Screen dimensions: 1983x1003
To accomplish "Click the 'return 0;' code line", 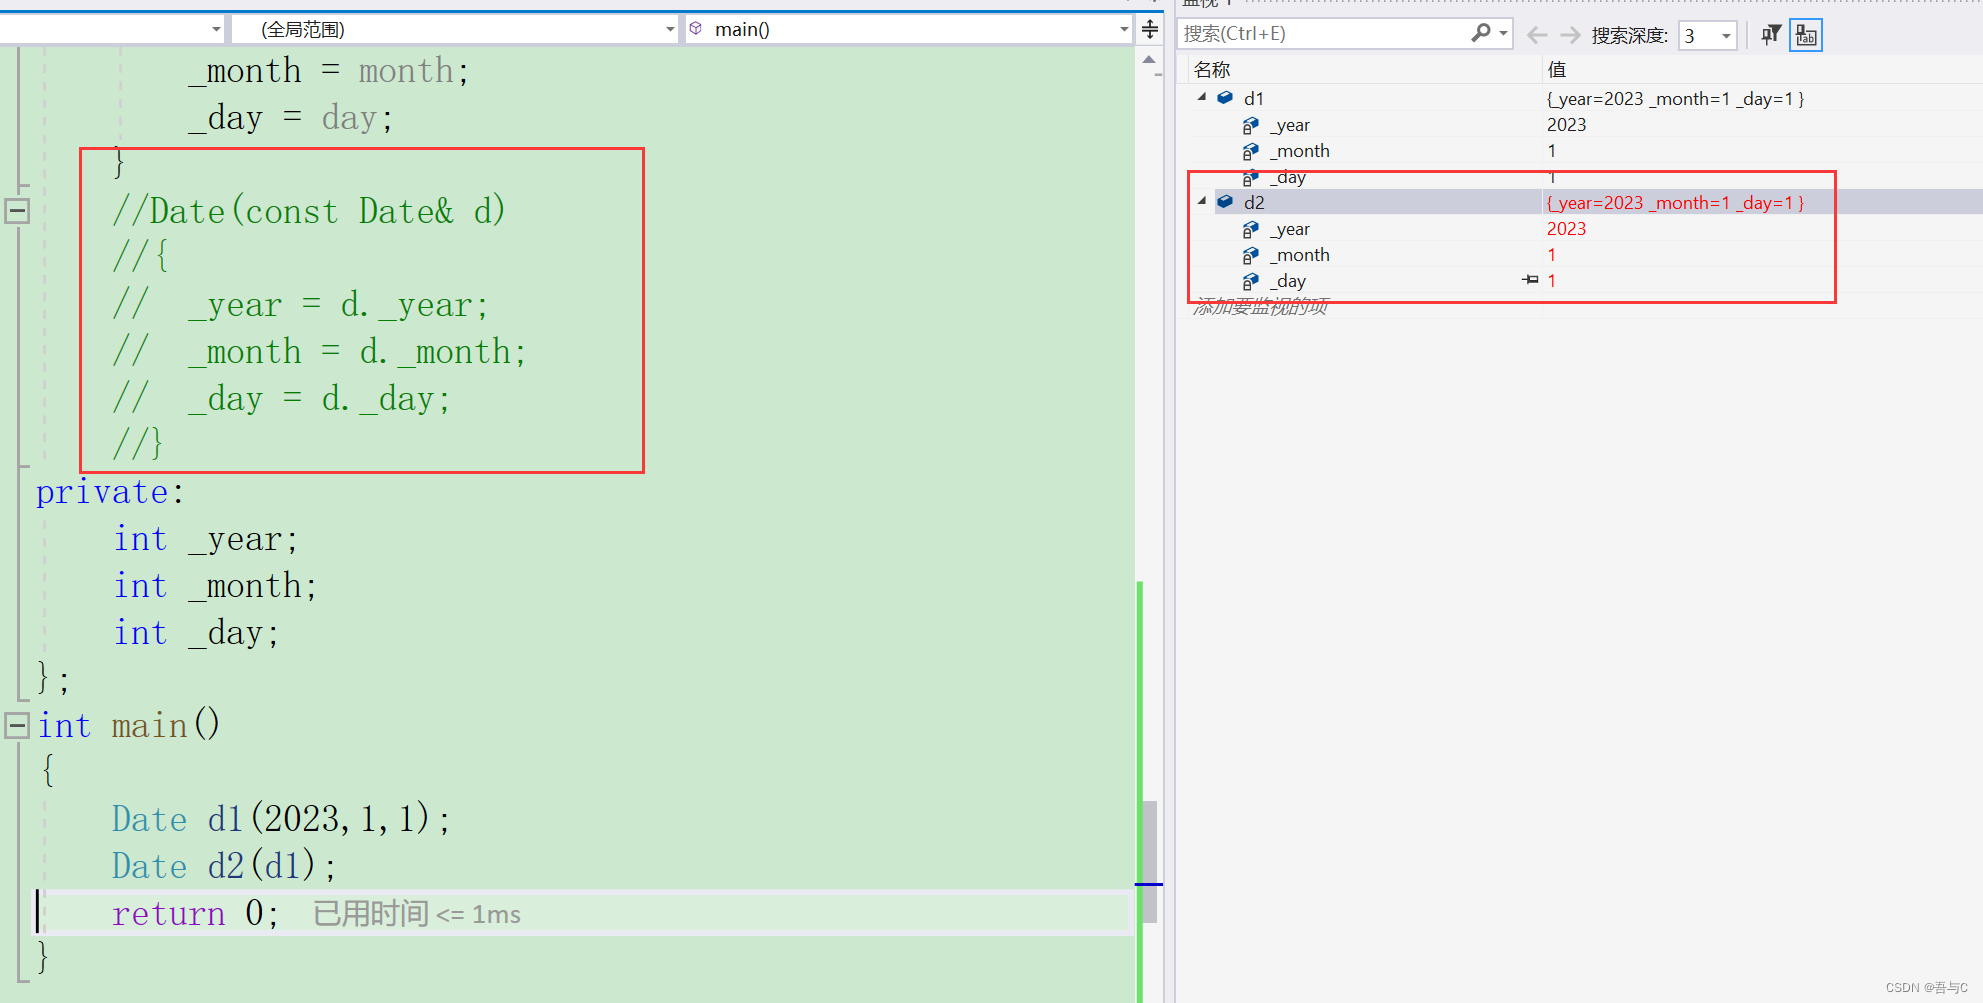I will [196, 913].
